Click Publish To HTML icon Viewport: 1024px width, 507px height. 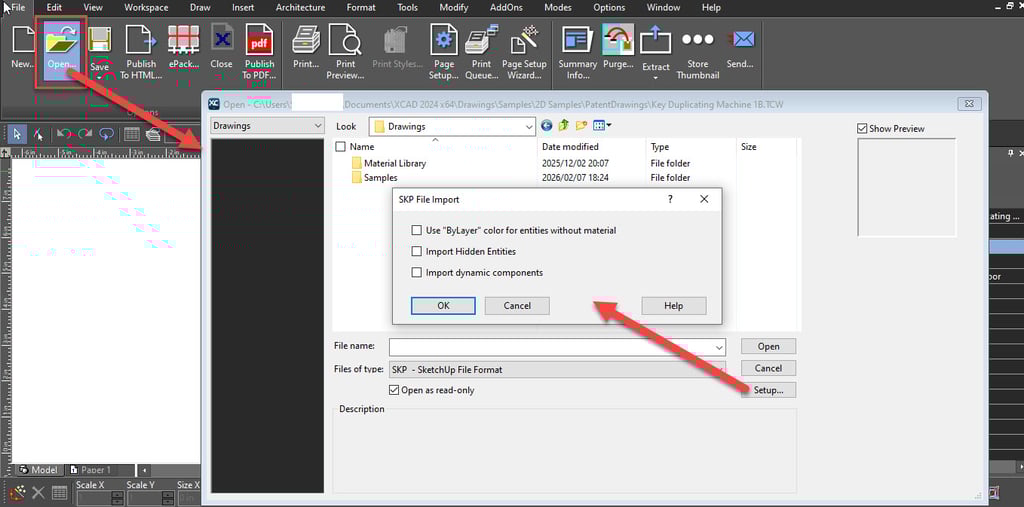point(141,40)
